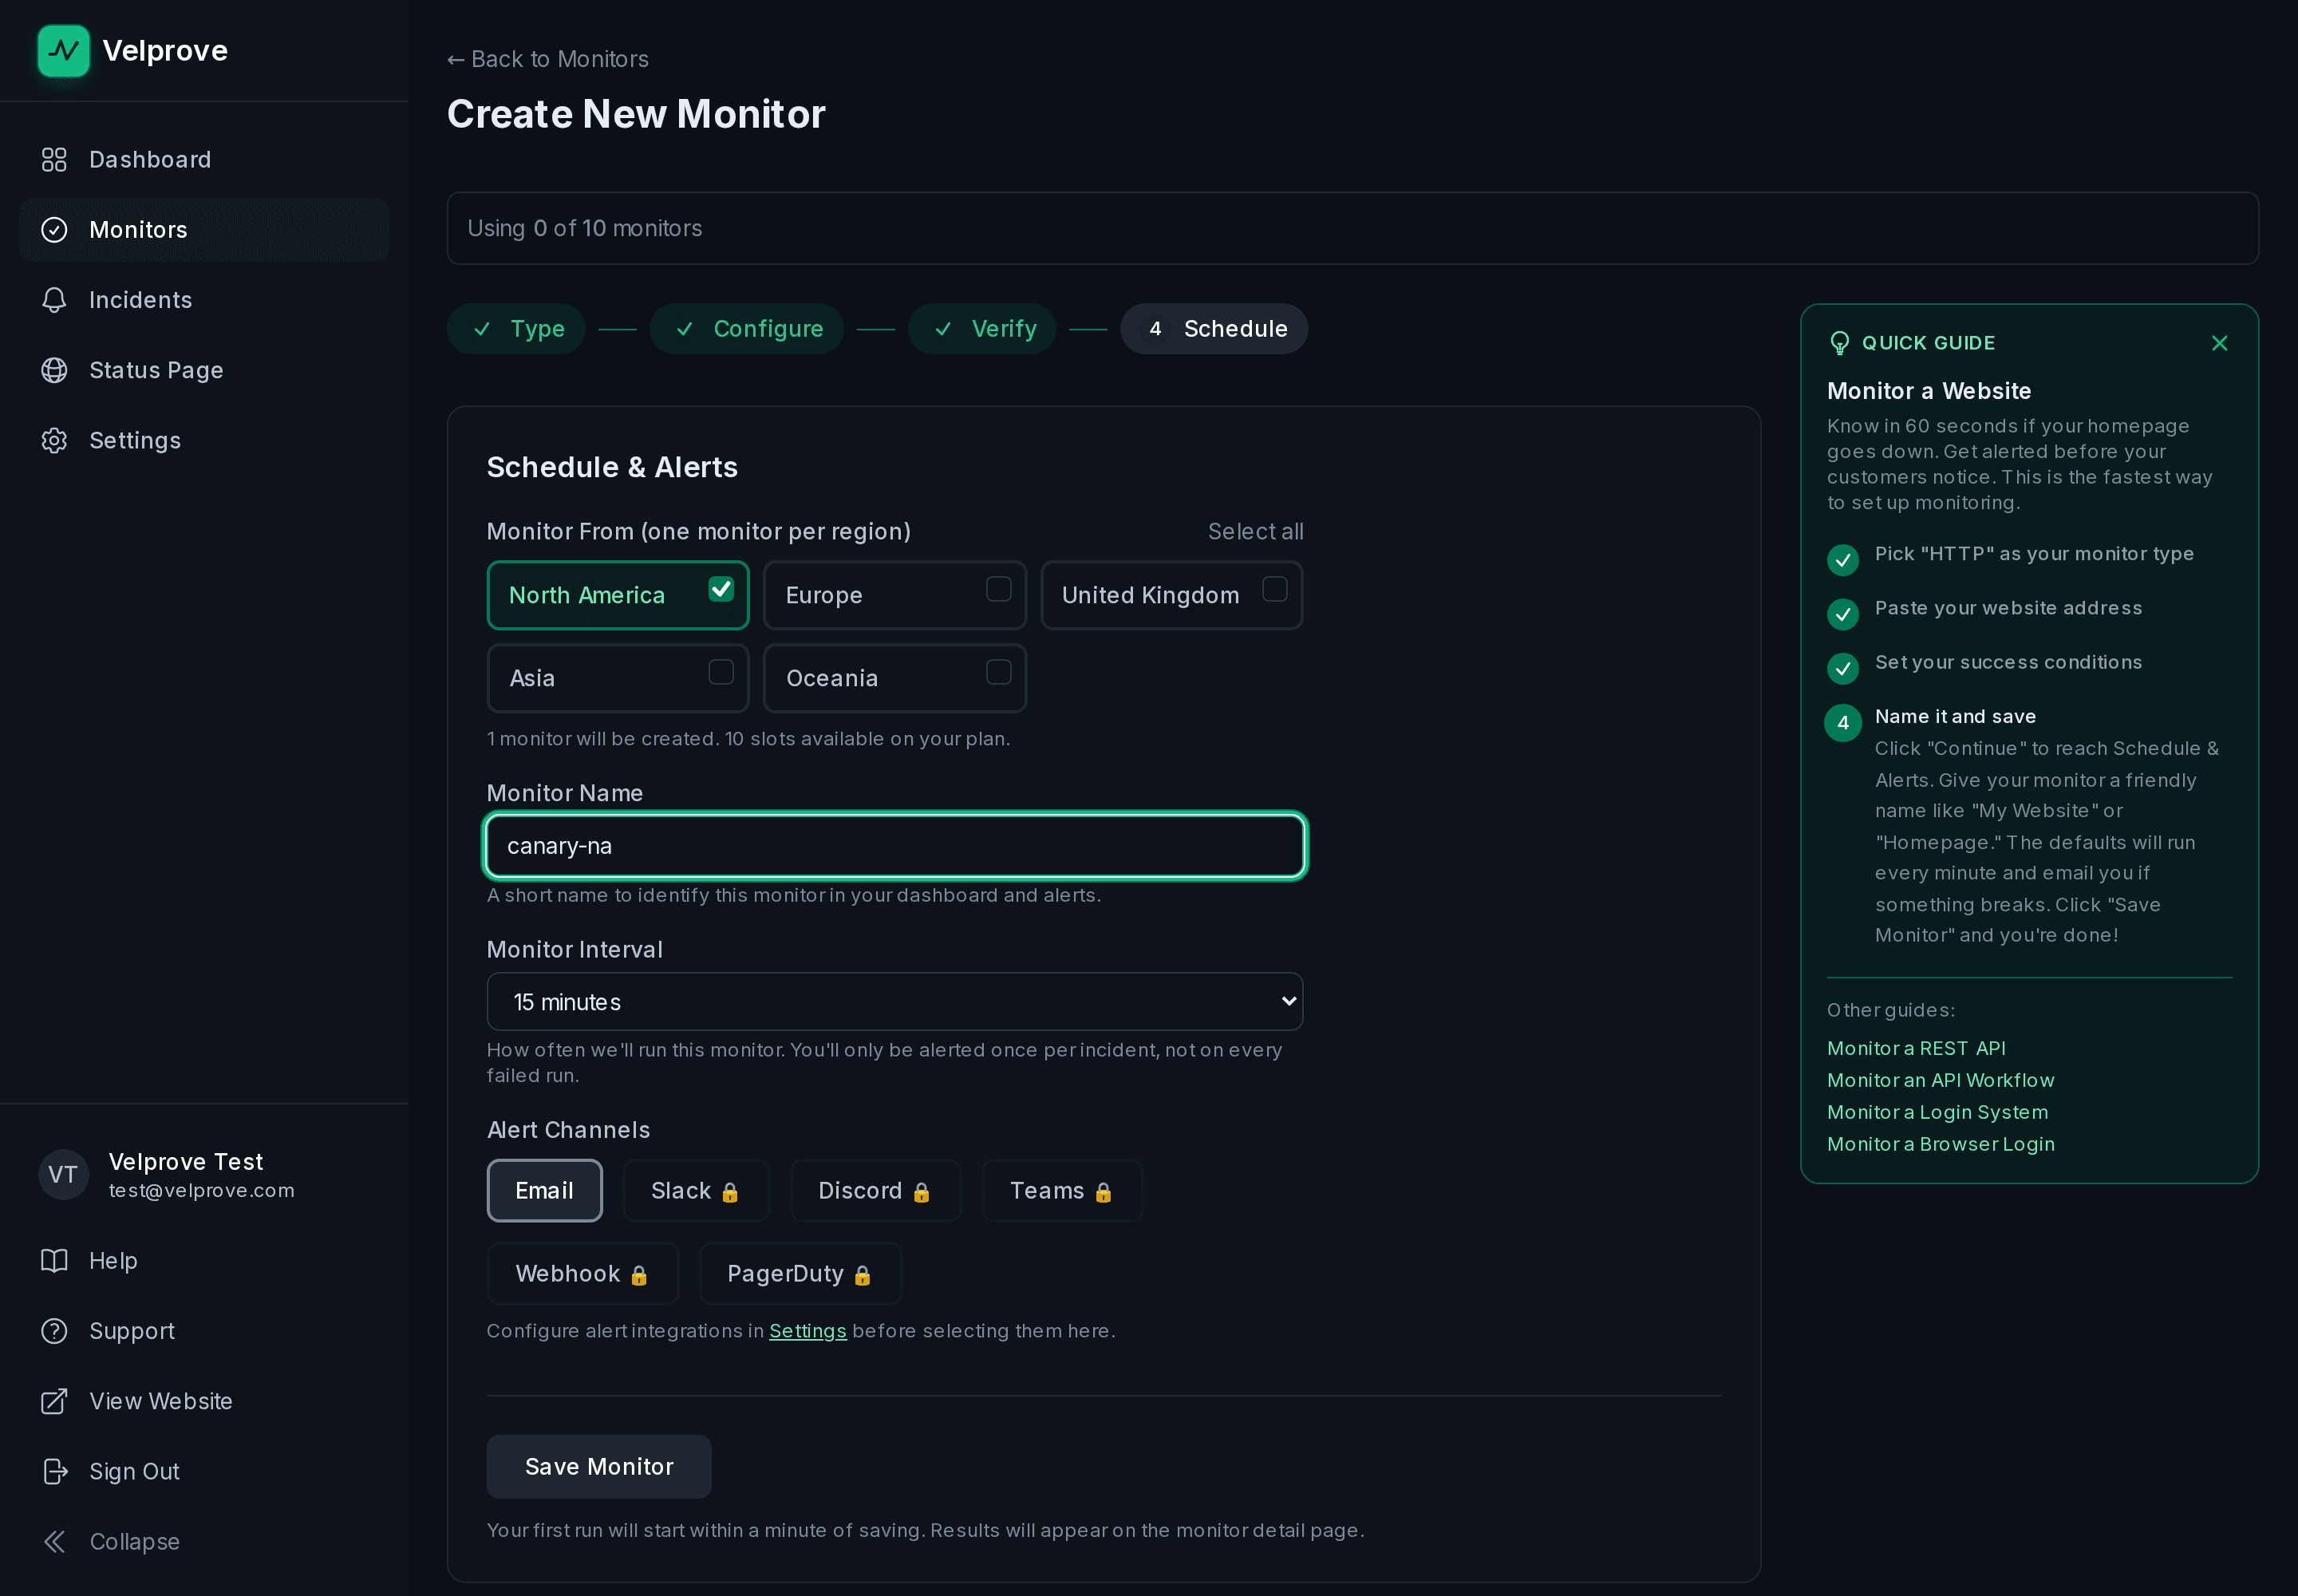Screen dimensions: 2298x1596
Task: Open the Settings link in alert hint
Action: [807, 1330]
